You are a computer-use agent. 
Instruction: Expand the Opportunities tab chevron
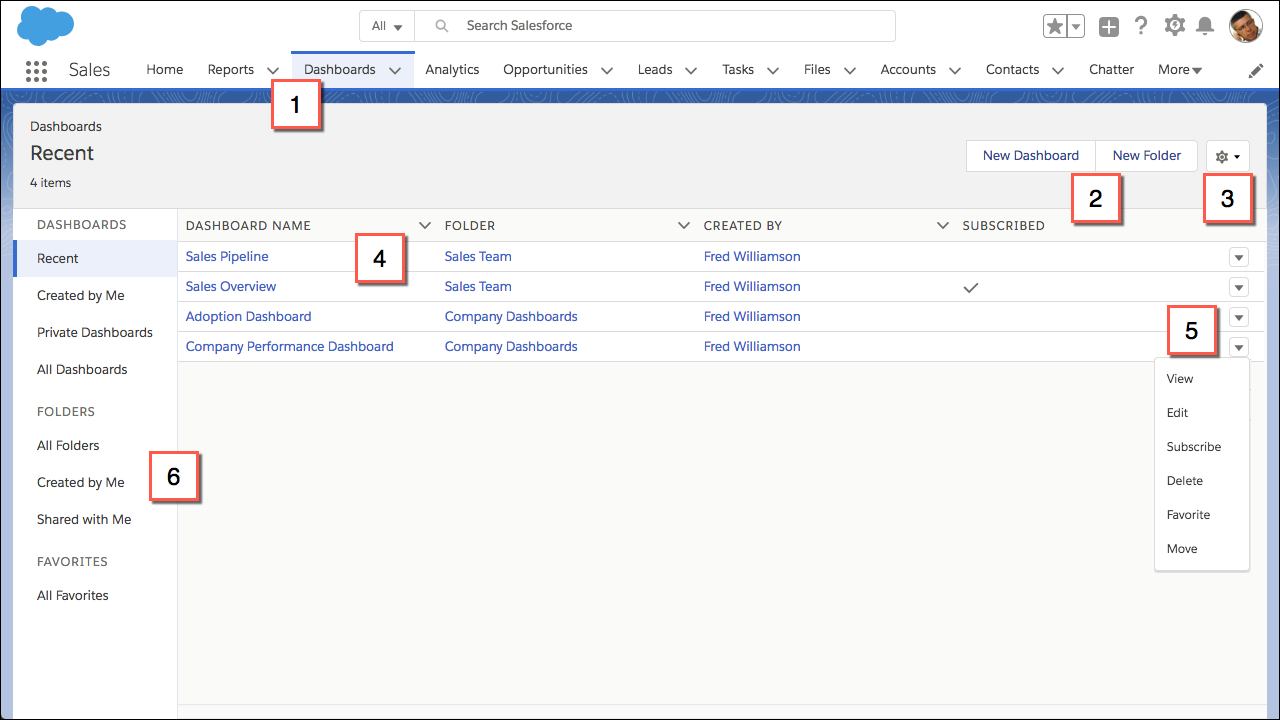(x=606, y=71)
